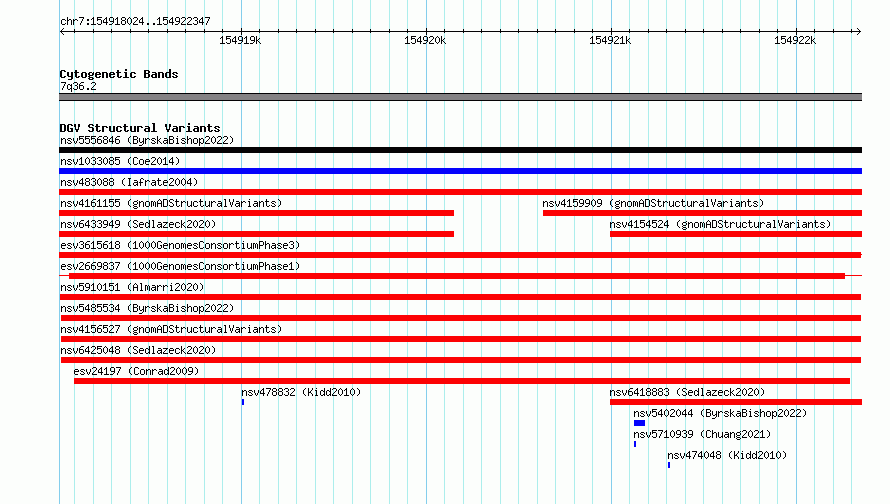
Task: Click the red bar under nsv6418883
Action: [x=736, y=402]
